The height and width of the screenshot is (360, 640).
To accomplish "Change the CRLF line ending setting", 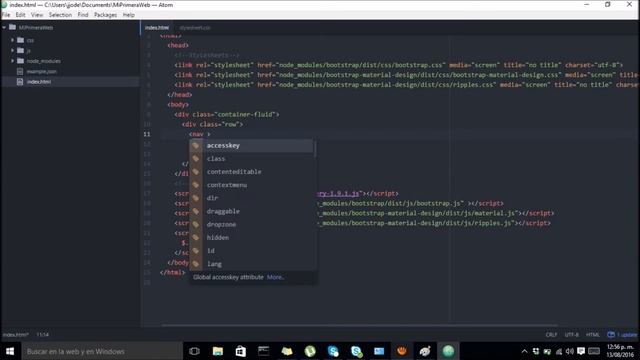I will pos(551,335).
